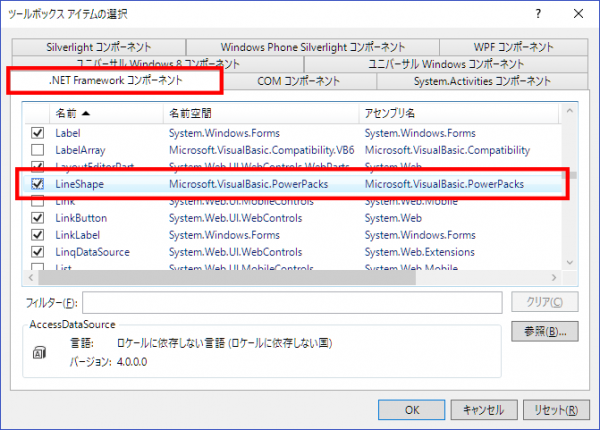Uncheck the LineShape checkbox
Viewport: 600px width, 430px height.
(38, 184)
